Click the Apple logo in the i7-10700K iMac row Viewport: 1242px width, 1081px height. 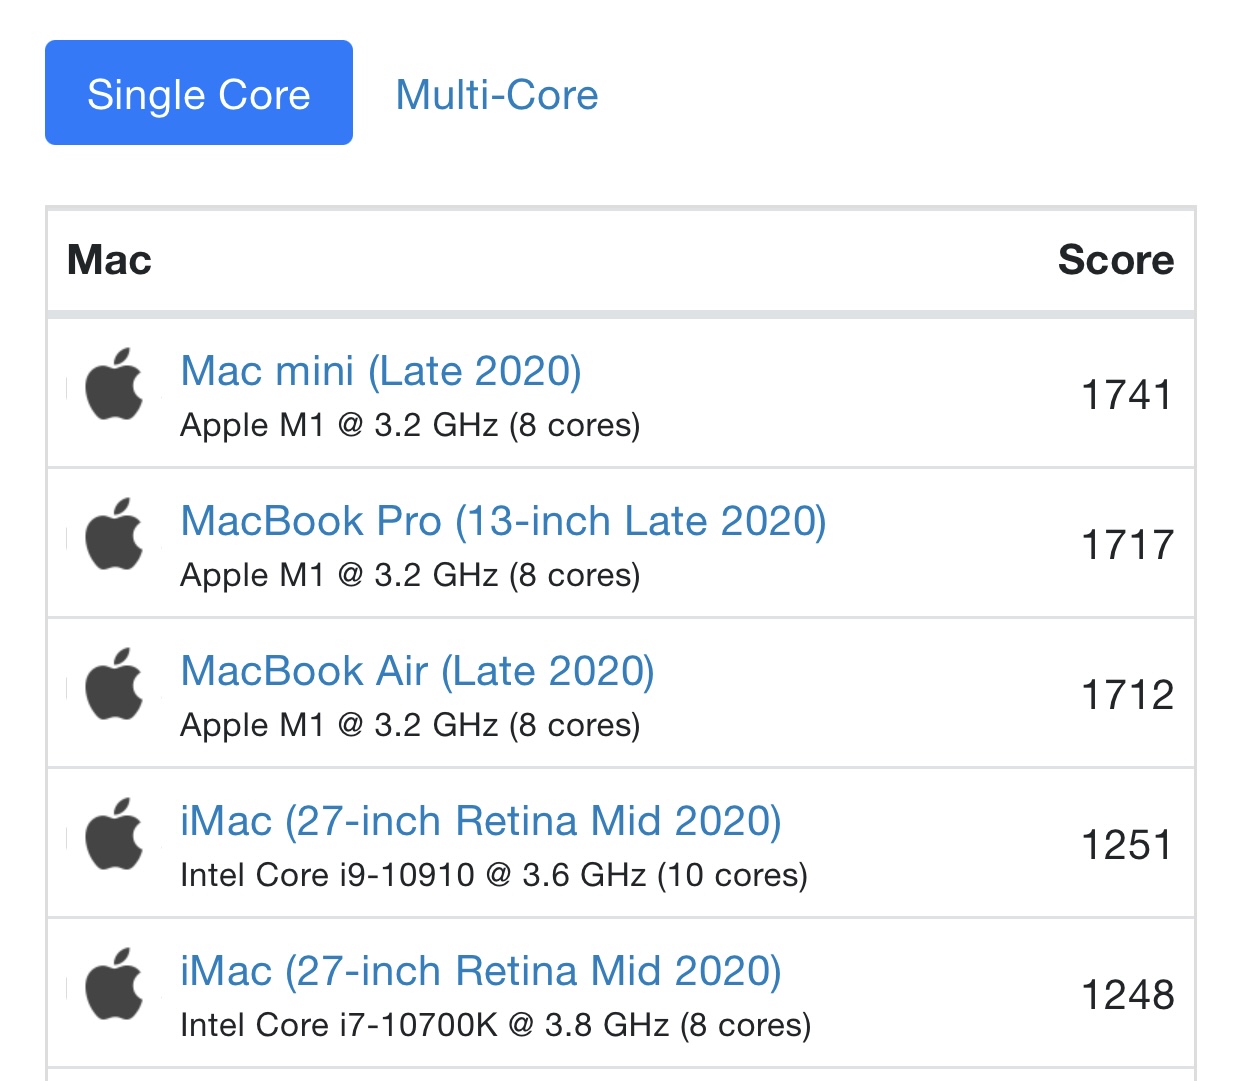pos(114,985)
